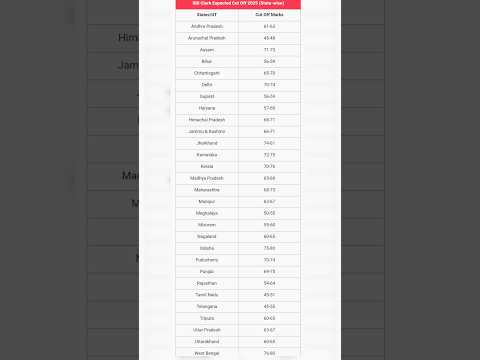This screenshot has height=360, width=480.
Task: Click the Rajasthan row label
Action: click(207, 283)
